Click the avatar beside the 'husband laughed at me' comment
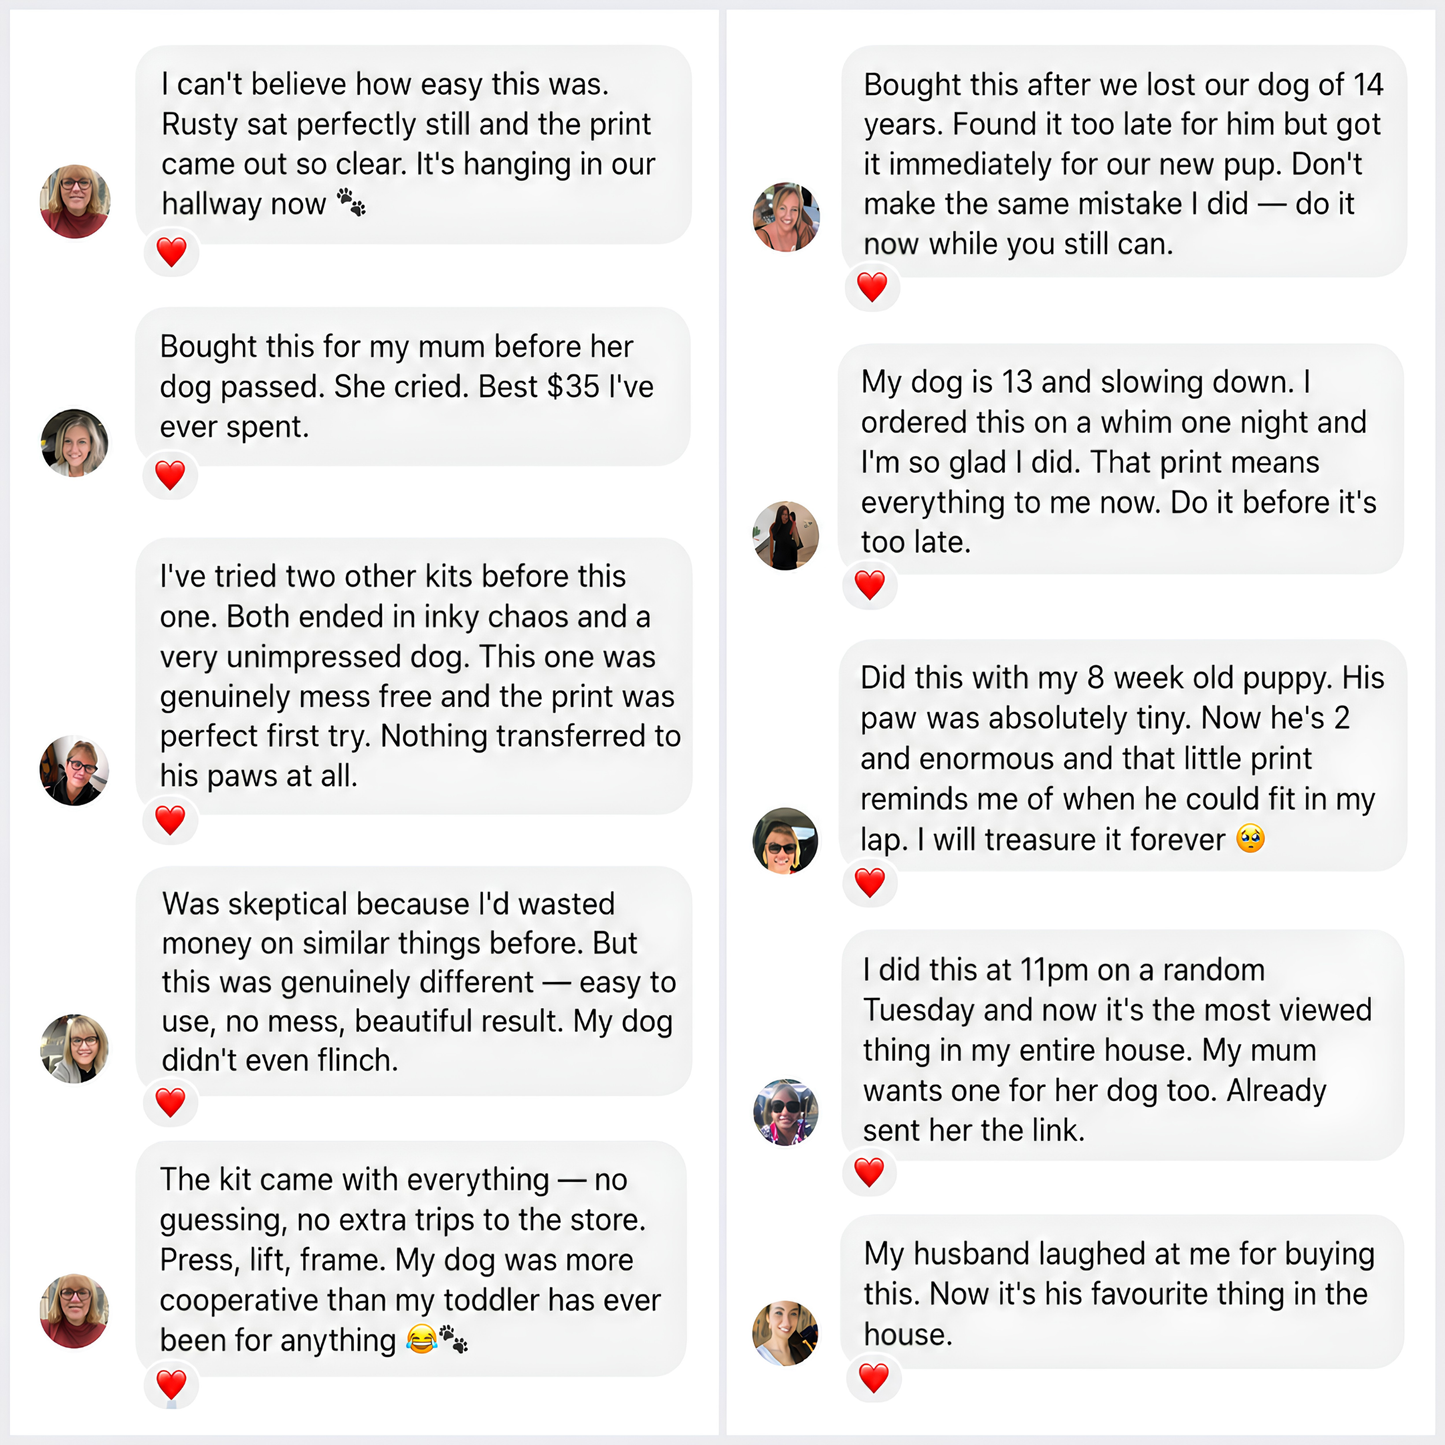Image resolution: width=1445 pixels, height=1445 pixels. [x=785, y=1333]
